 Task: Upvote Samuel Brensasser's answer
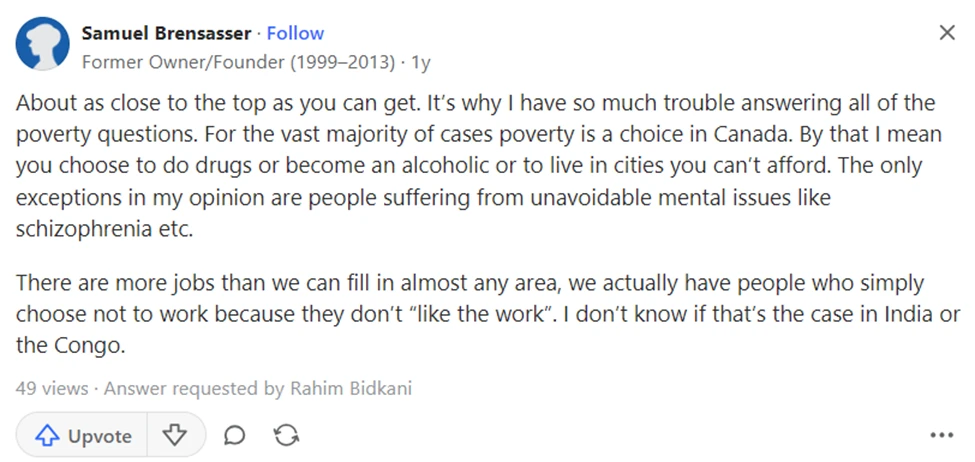82,435
